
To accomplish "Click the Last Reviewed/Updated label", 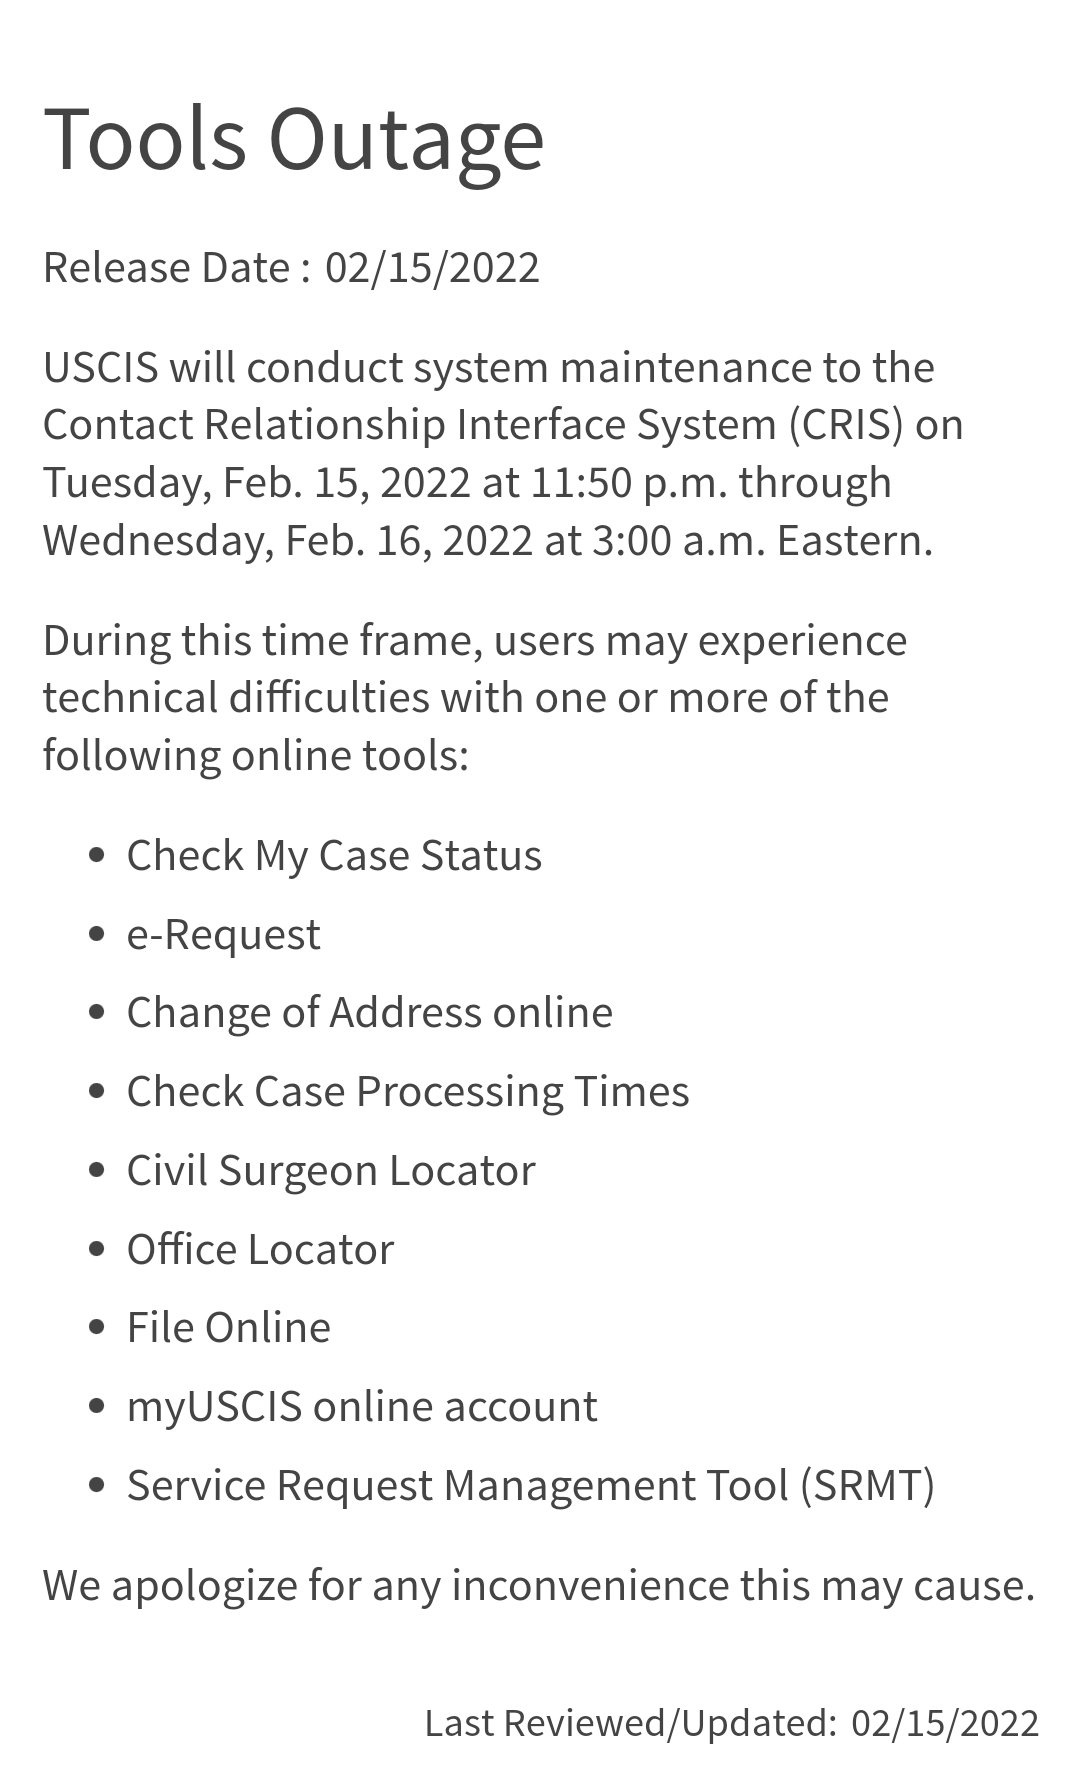I will point(630,1723).
